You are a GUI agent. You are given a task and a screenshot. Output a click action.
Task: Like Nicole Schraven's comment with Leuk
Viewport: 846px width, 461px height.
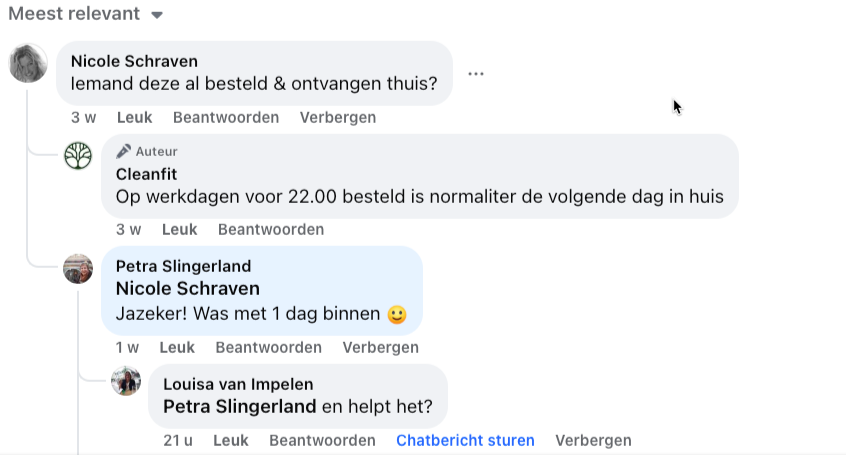click(x=134, y=117)
